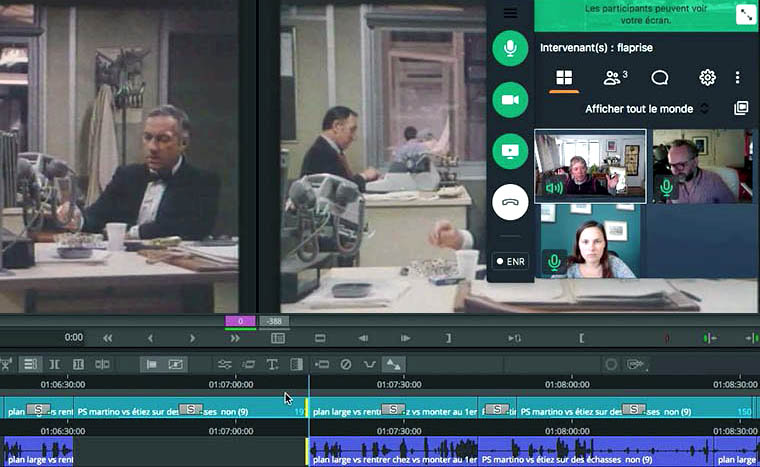760x467 pixels.
Task: Toggle the highlighted segment-flag toolbar button
Action: [151, 364]
